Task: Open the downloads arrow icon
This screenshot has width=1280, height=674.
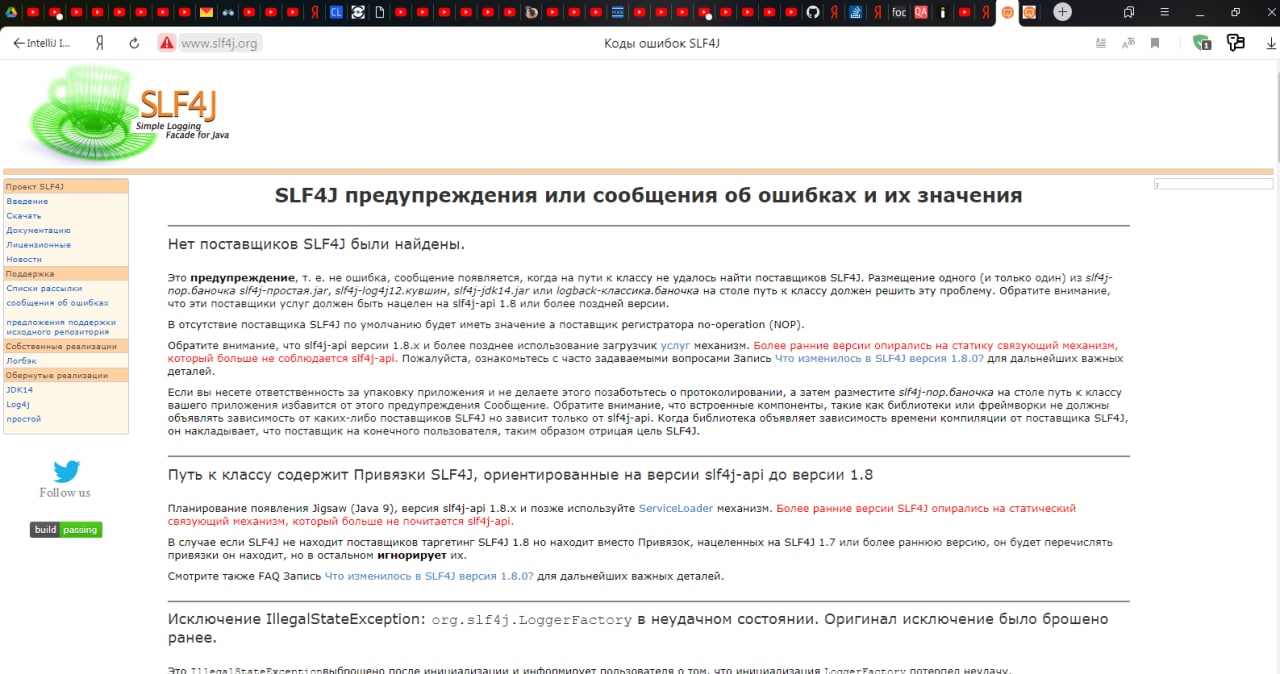Action: pos(1269,43)
